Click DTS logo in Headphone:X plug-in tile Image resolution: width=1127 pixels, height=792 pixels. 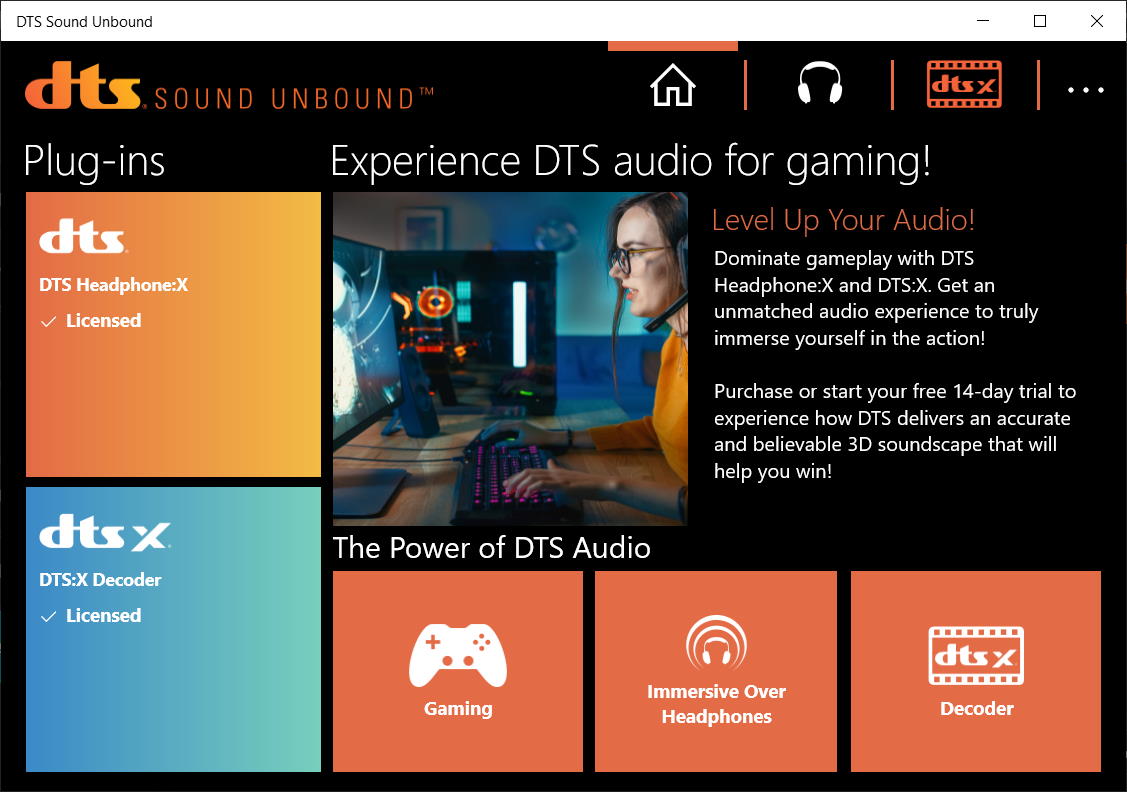pyautogui.click(x=83, y=240)
